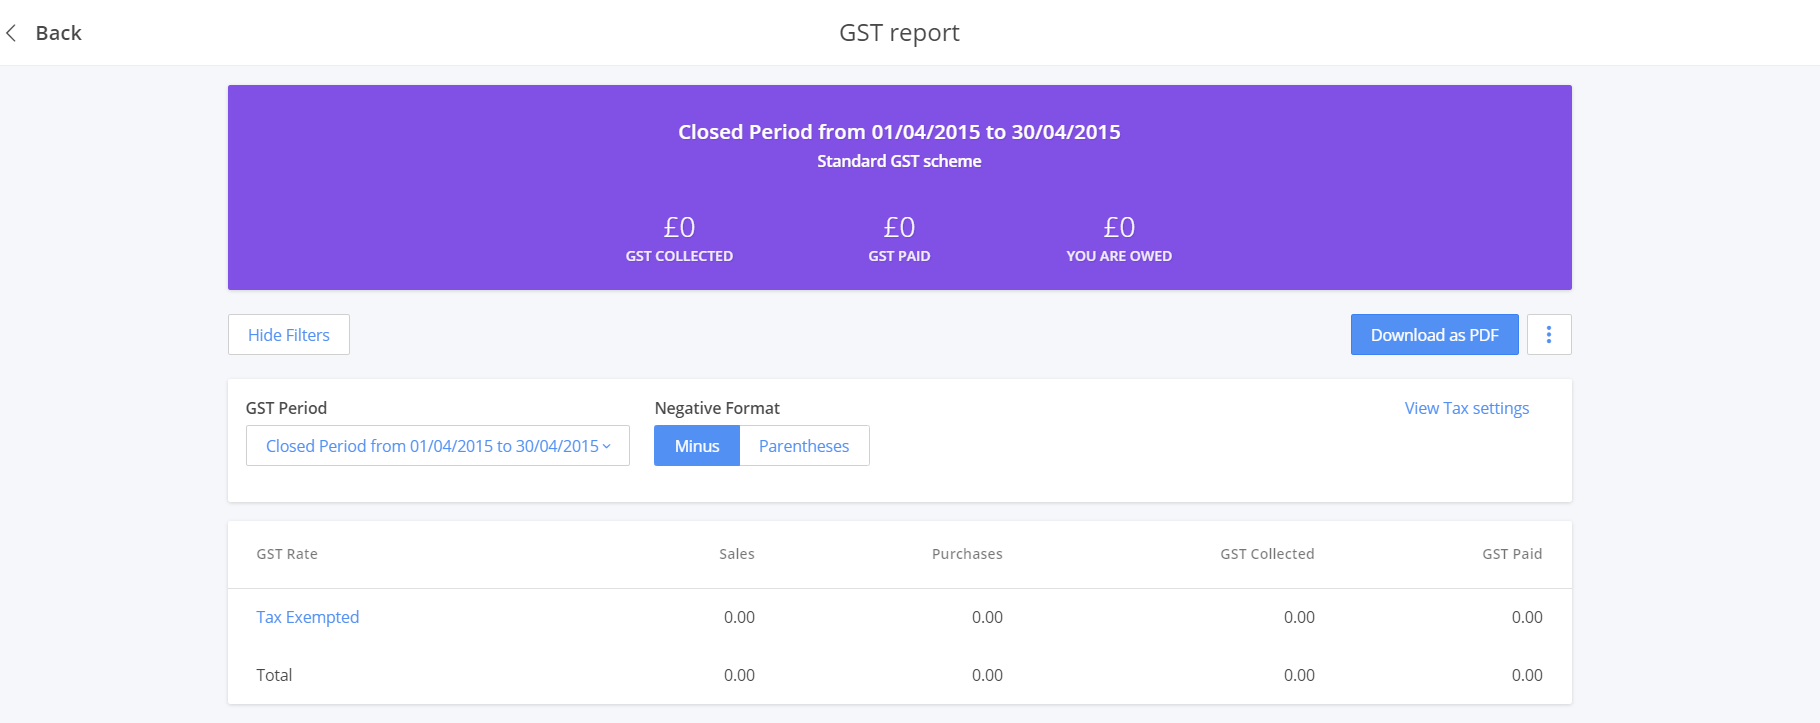Click the £0 GST PAID summary figure

[x=899, y=228]
